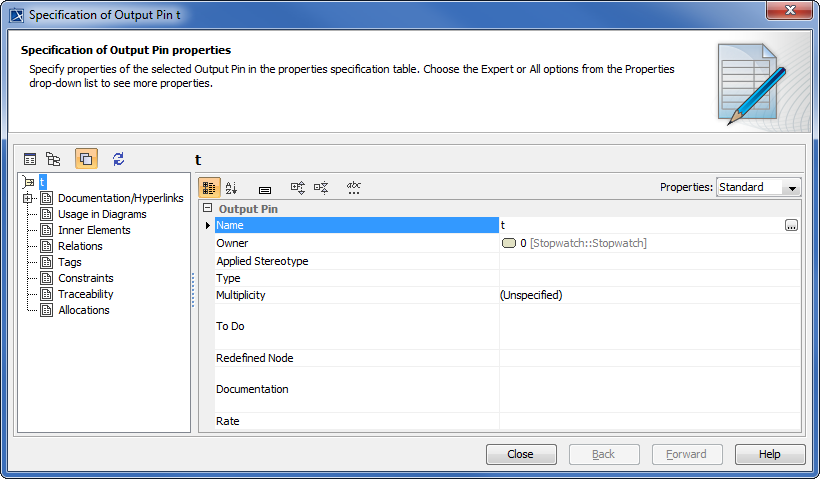Viewport: 820px width, 479px height.
Task: Click the Multiplicity value (Unspecified)
Action: (531, 295)
